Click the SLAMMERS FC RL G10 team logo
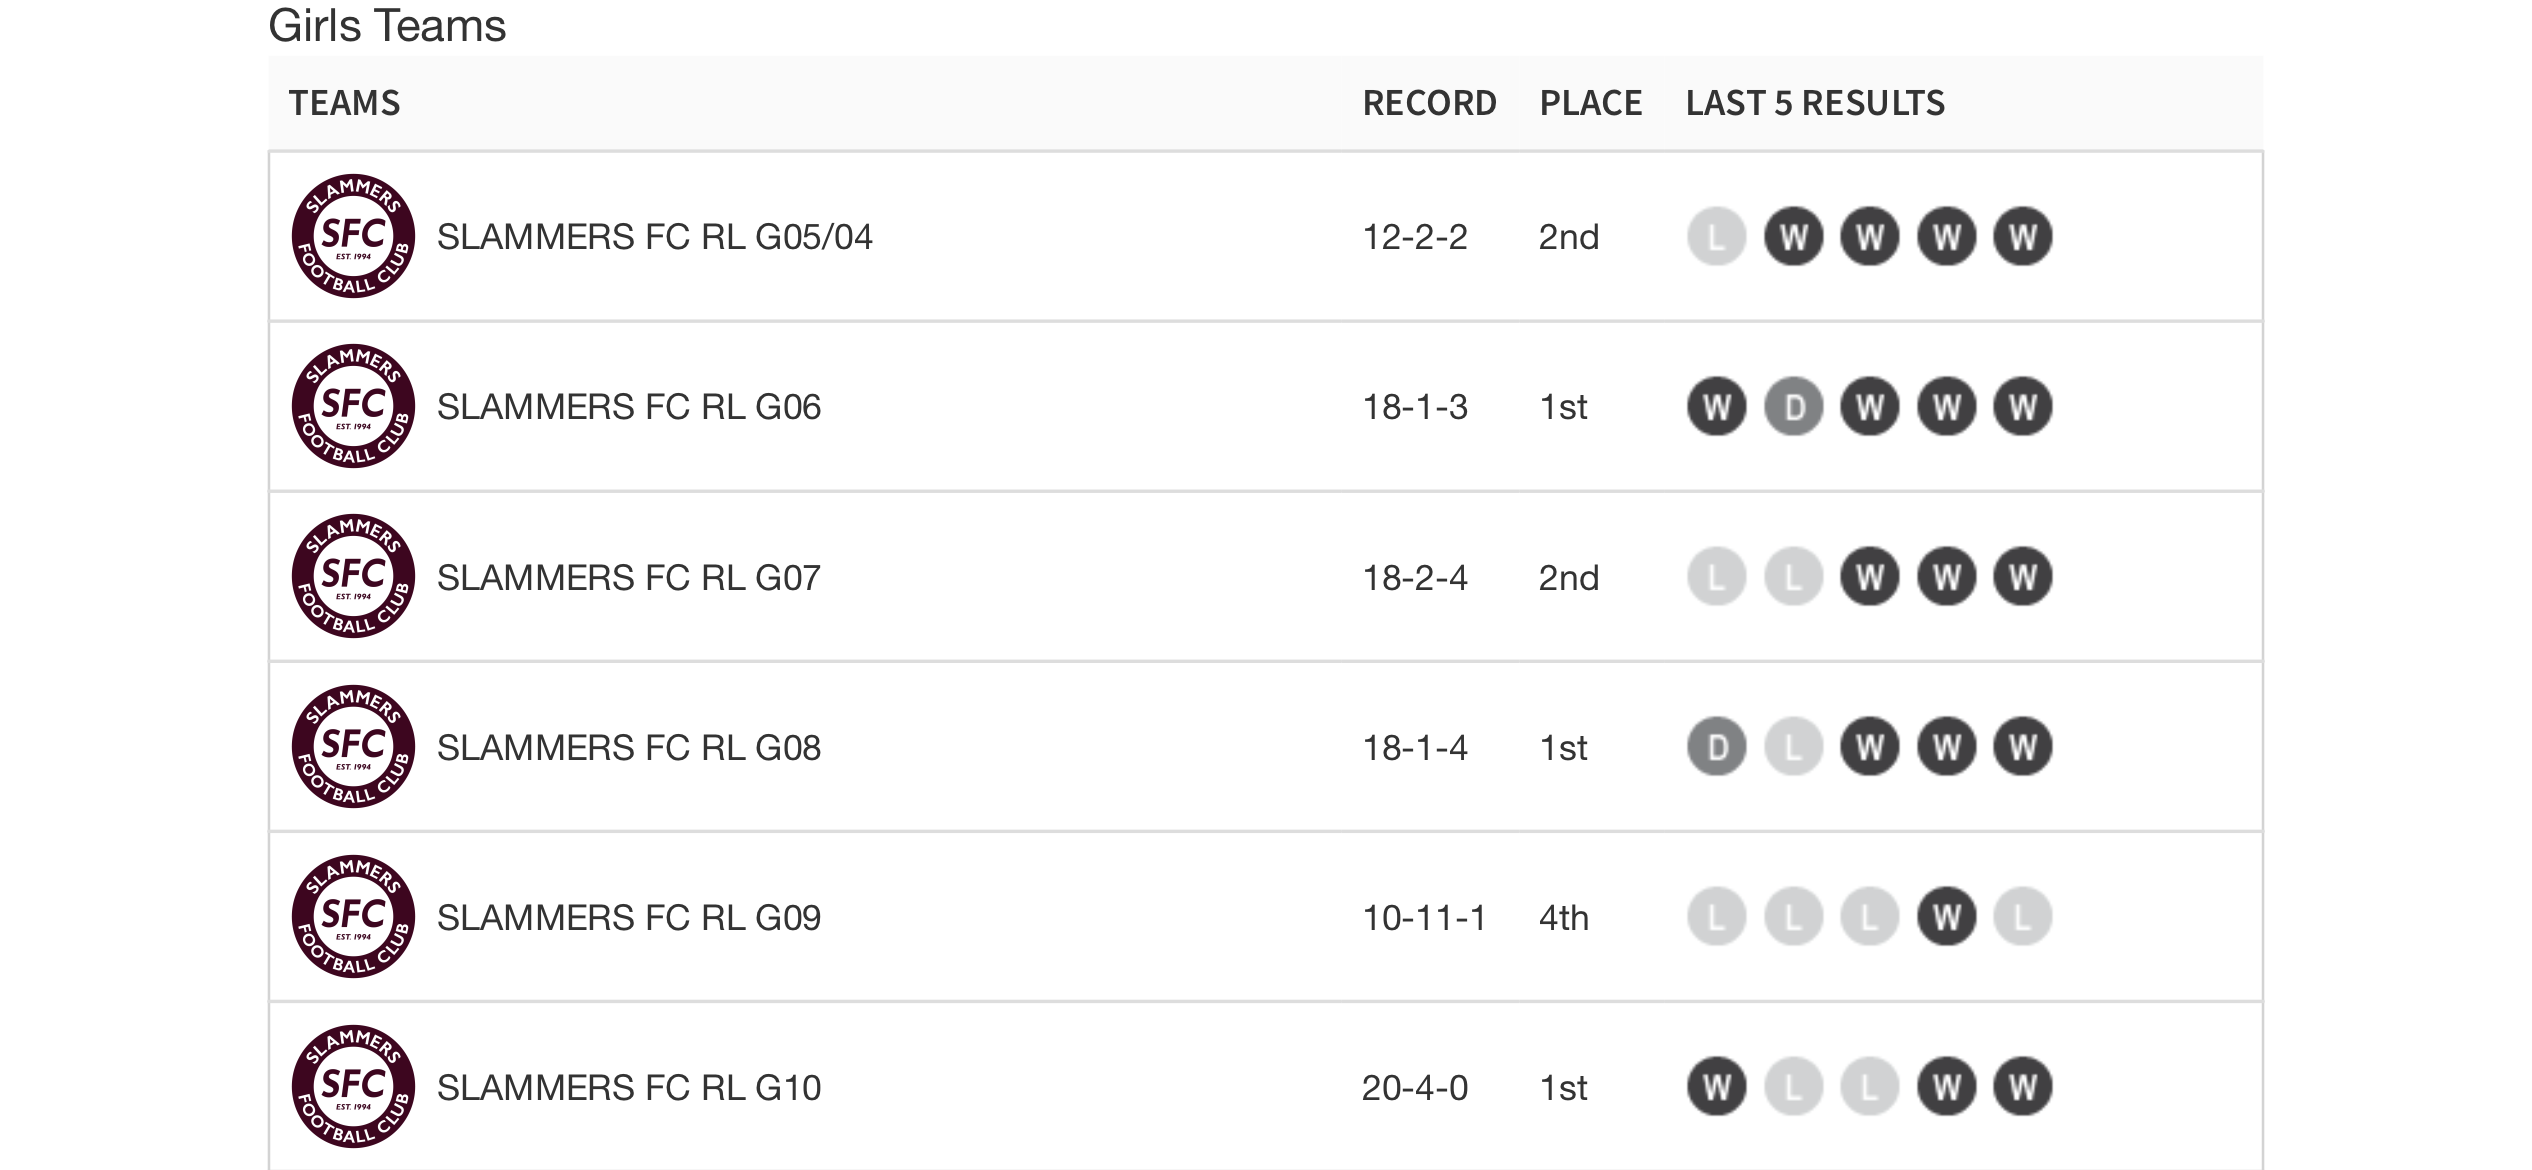The width and height of the screenshot is (2532, 1170). (353, 1087)
